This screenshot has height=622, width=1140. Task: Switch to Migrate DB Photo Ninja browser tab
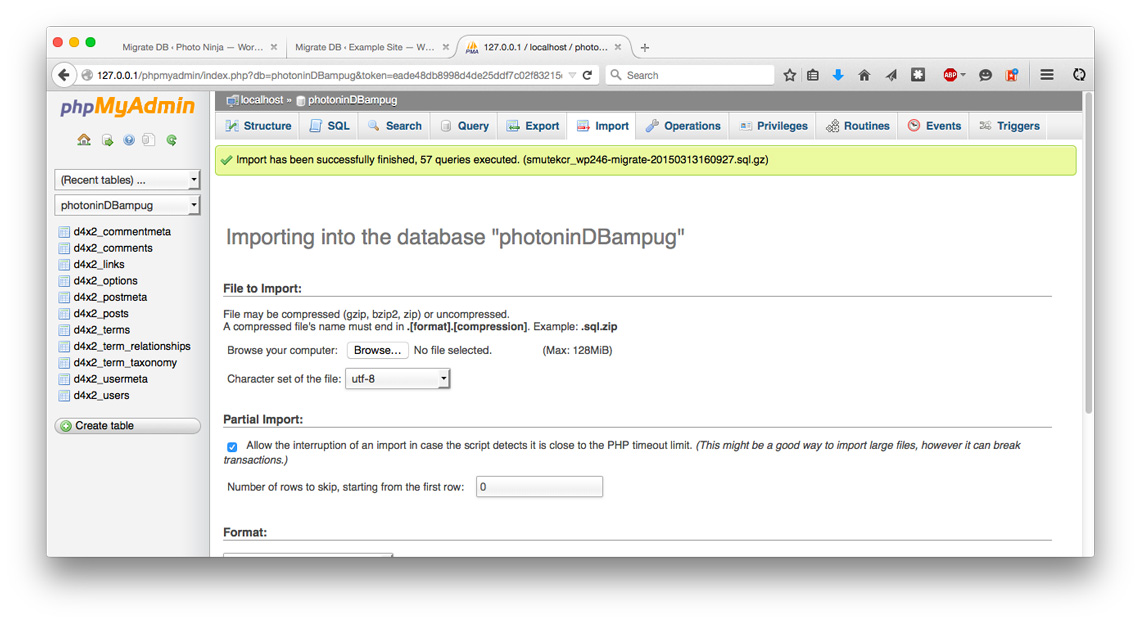[193, 47]
